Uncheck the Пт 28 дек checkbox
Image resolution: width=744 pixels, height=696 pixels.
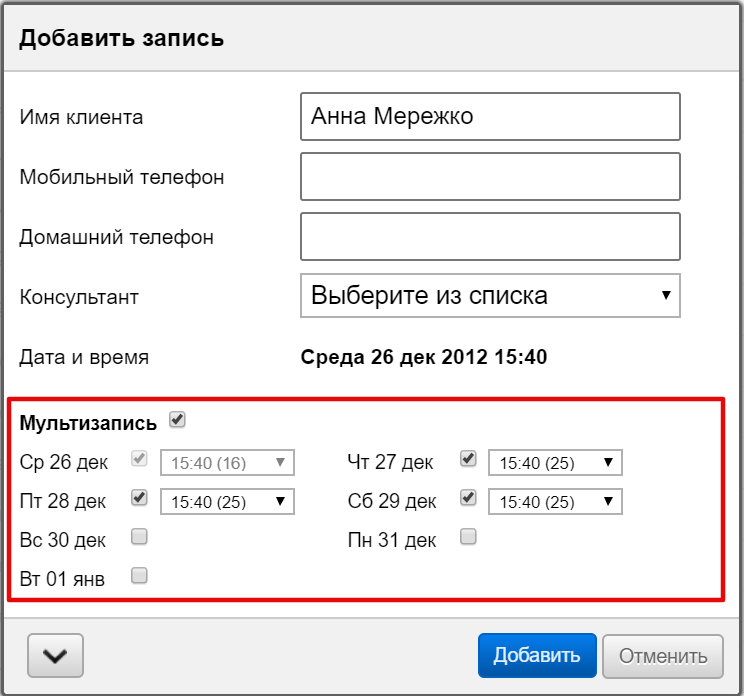140,497
